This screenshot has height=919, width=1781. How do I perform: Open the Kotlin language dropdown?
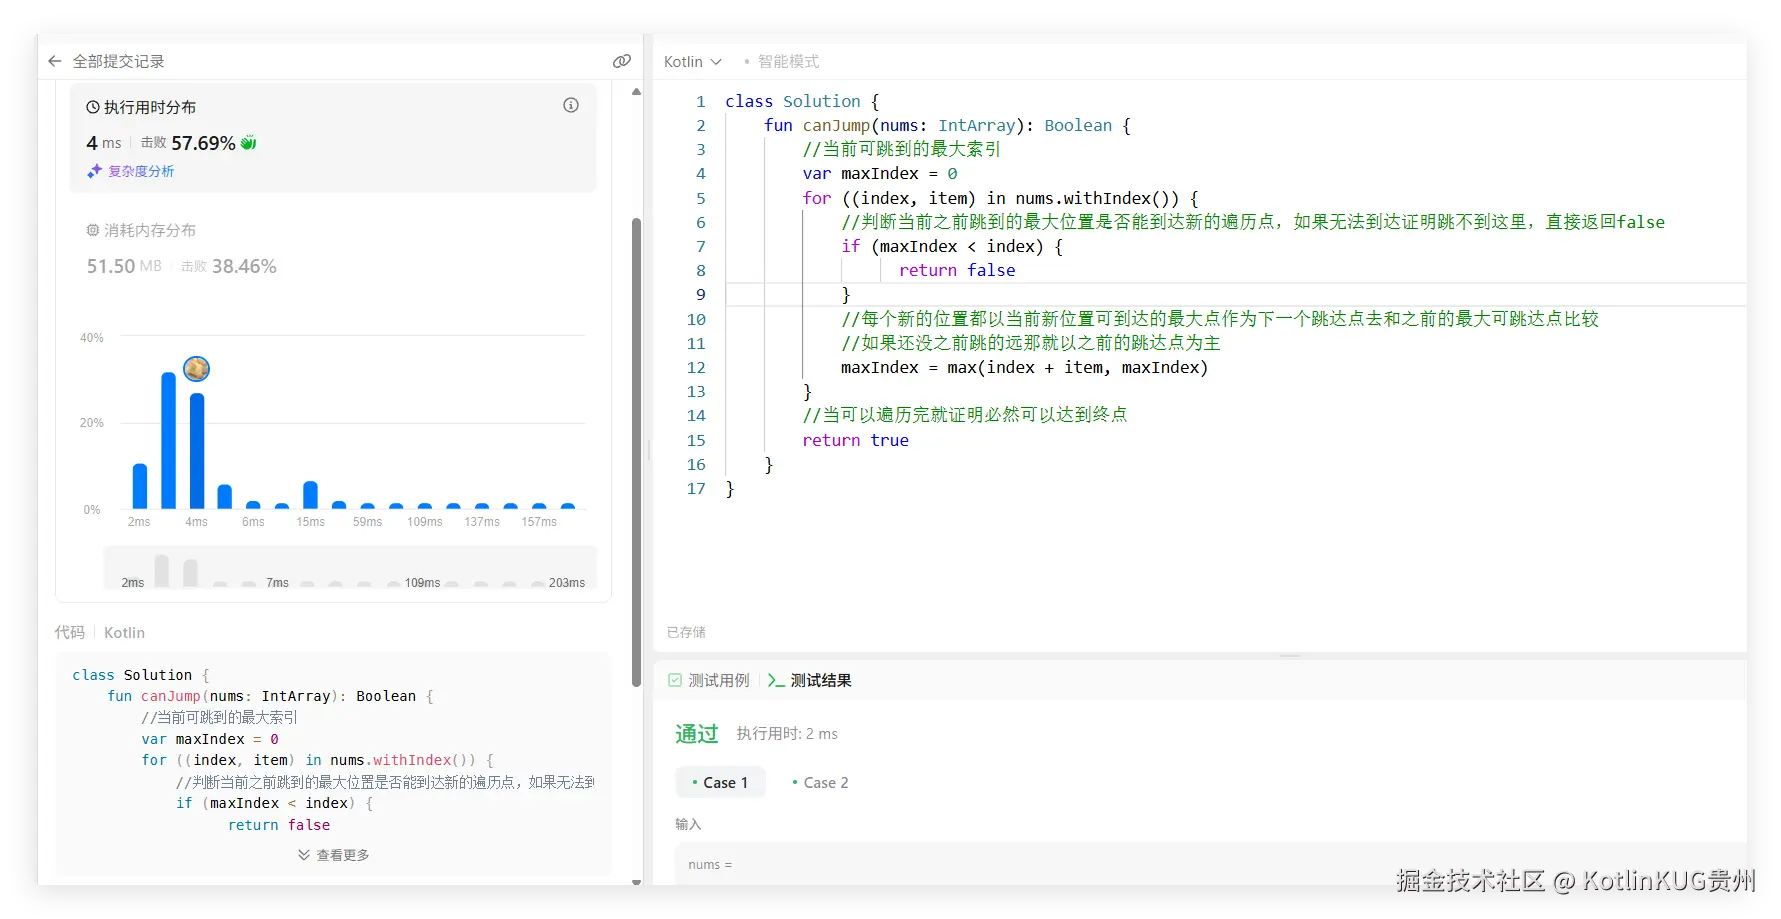coord(692,61)
